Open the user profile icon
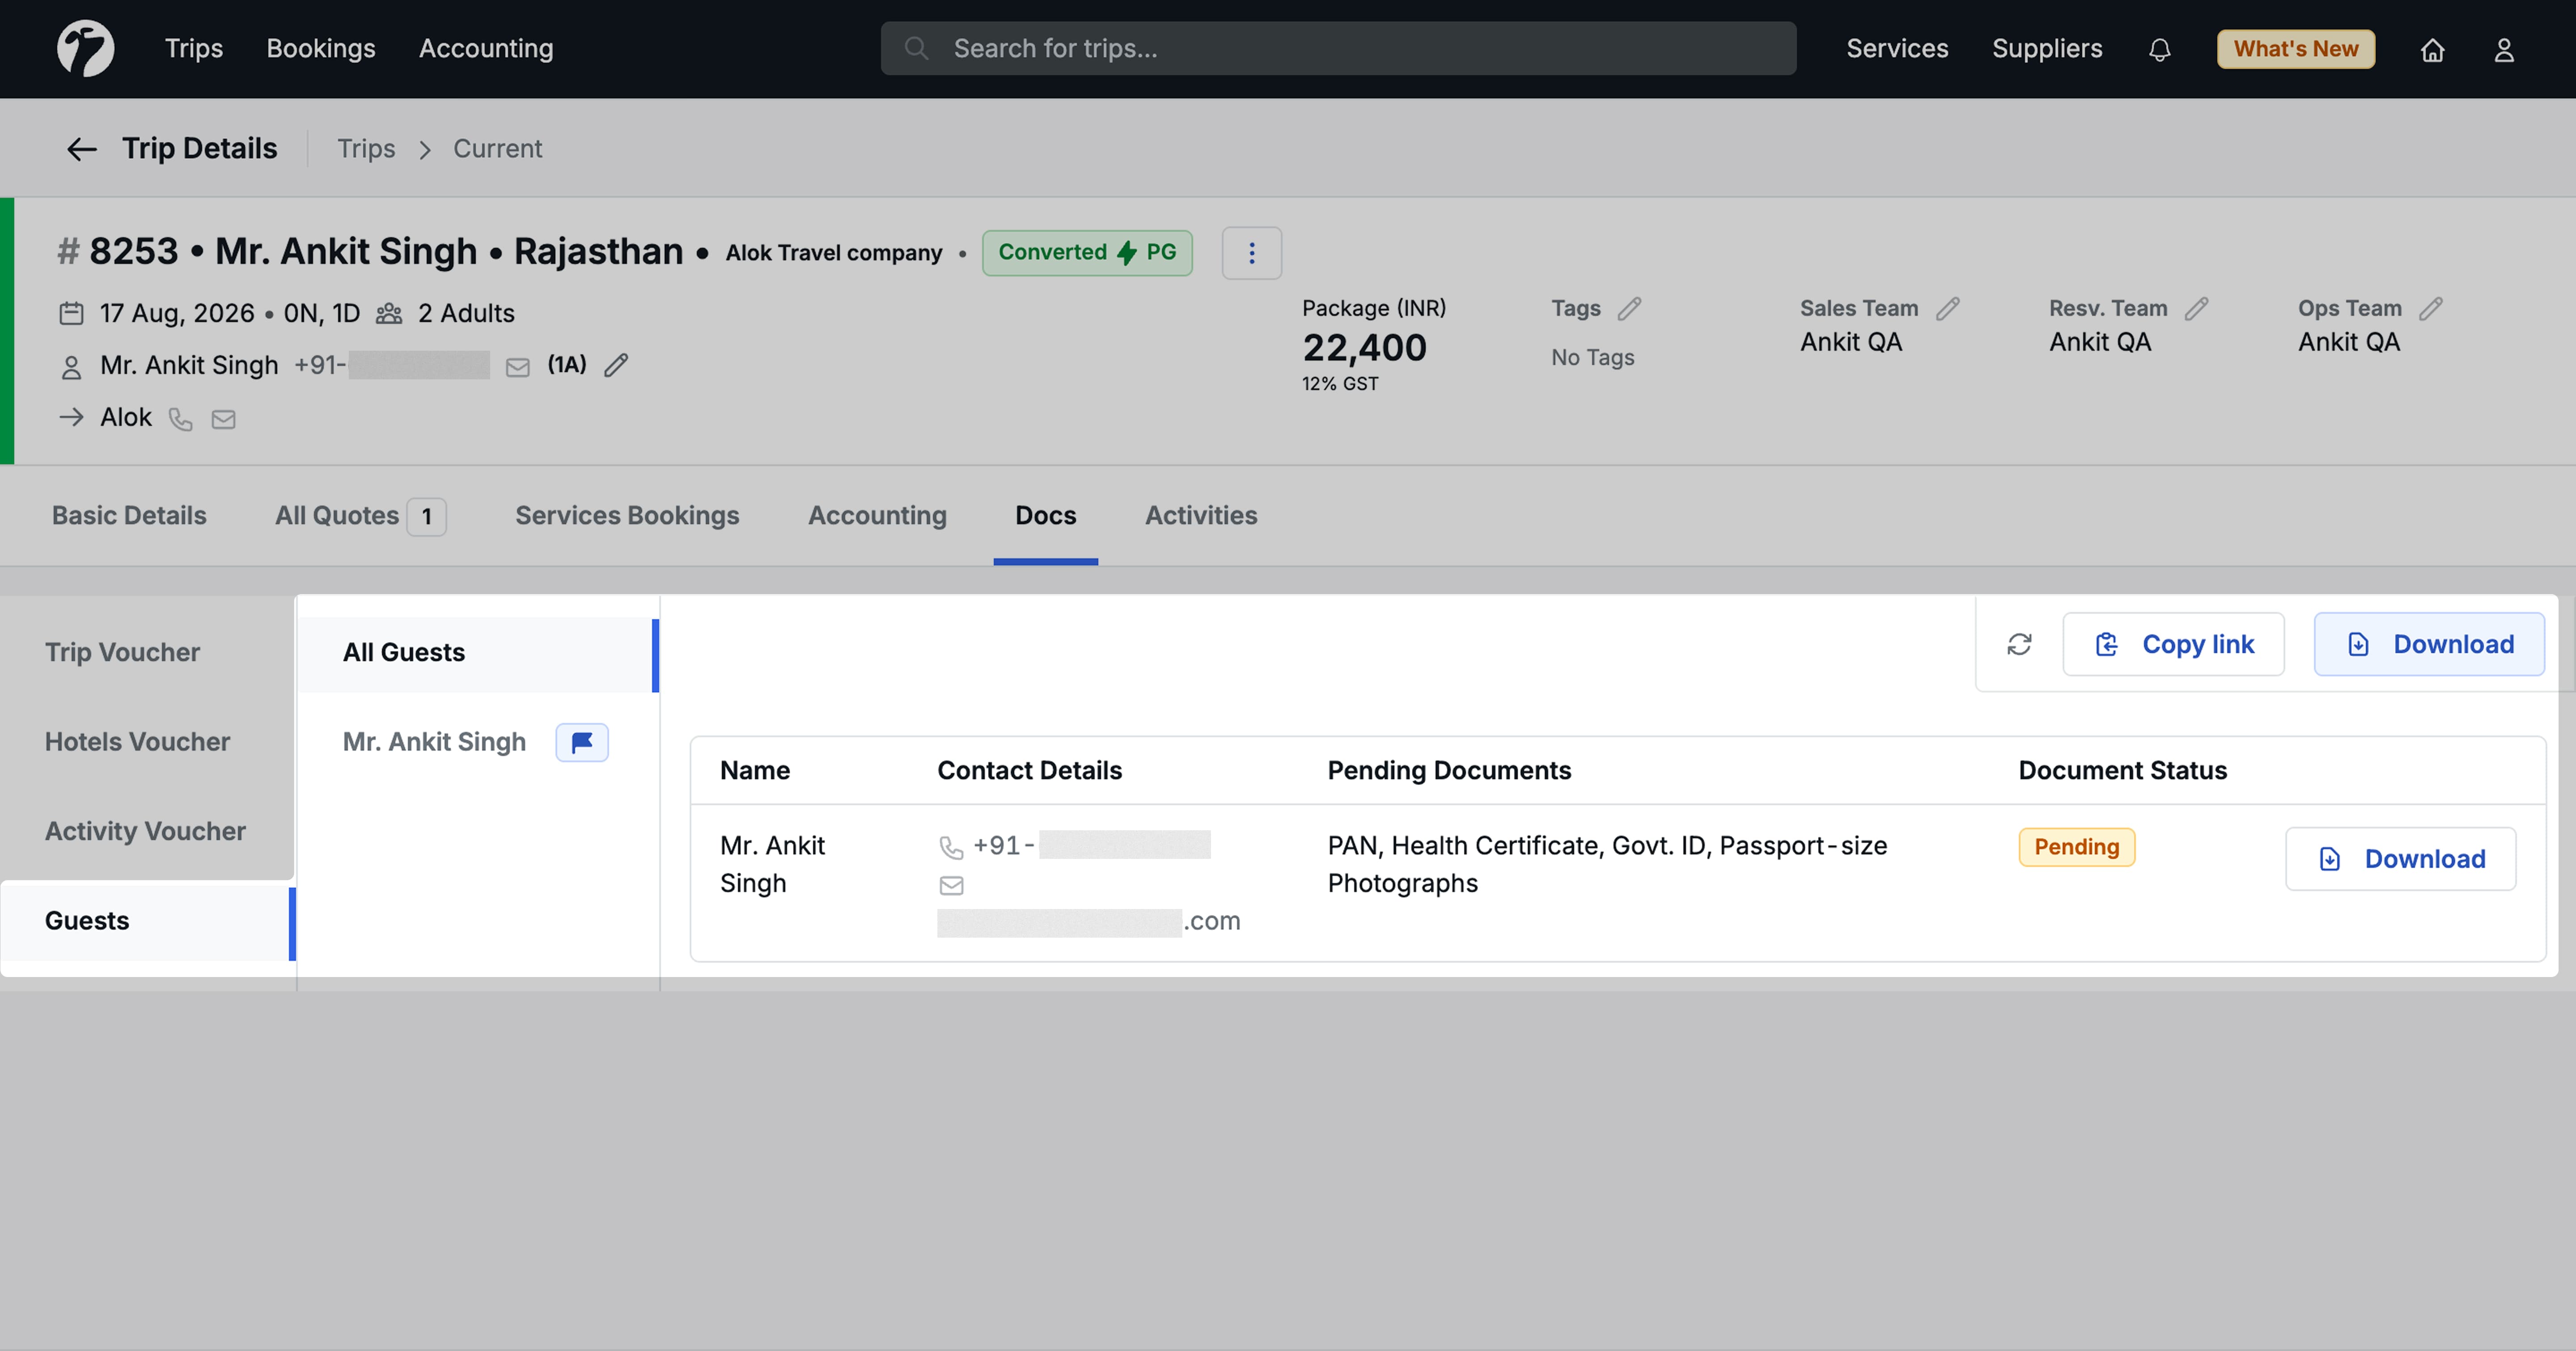 (2503, 49)
